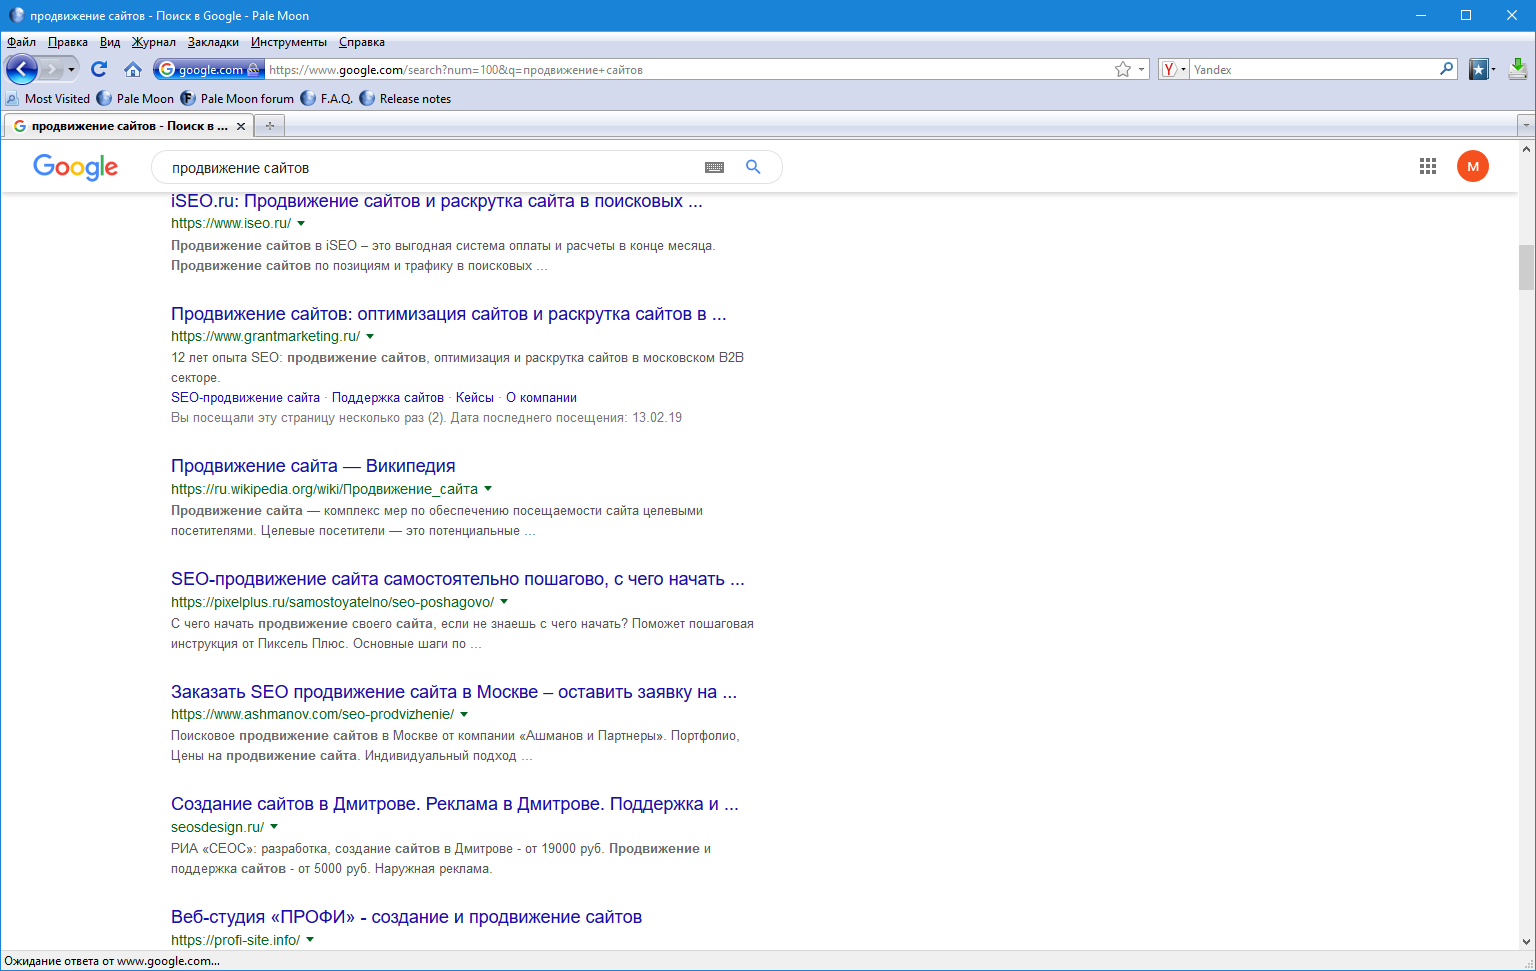Open the Home page icon
1536x971 pixels.
(x=132, y=69)
